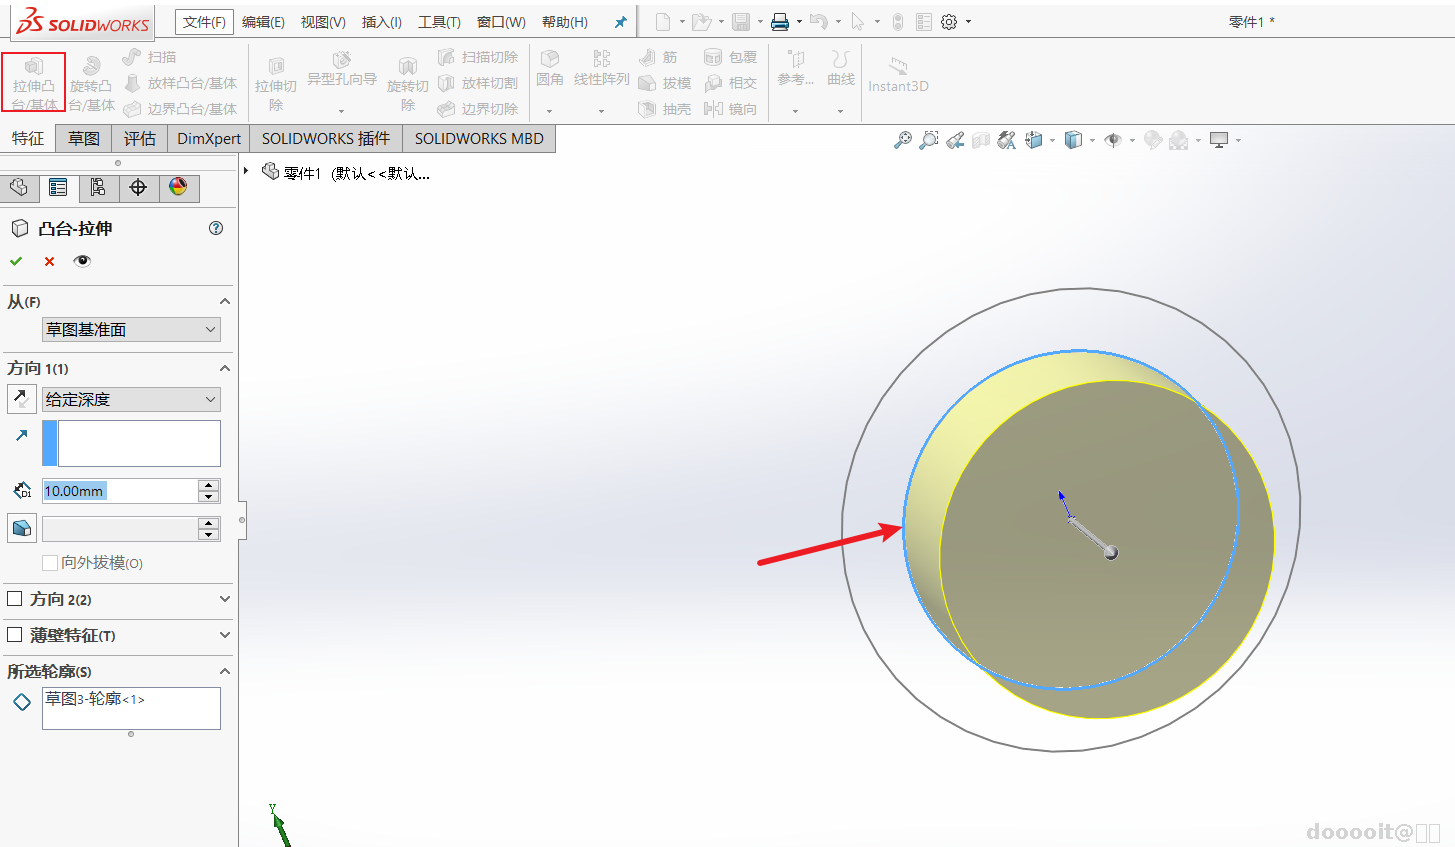Viewport: 1455px width, 847px height.
Task: Click the reverse direction arrow button
Action: tap(21, 399)
